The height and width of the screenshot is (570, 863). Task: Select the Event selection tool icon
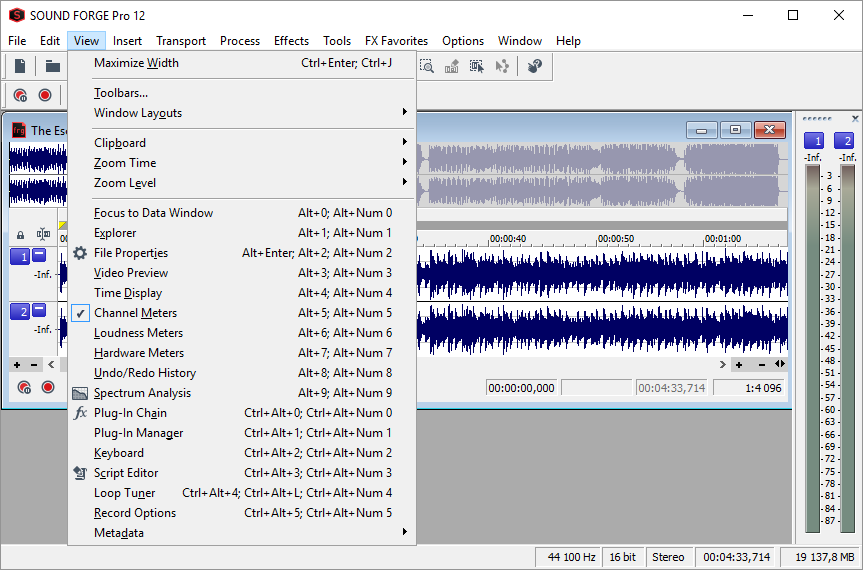[477, 66]
